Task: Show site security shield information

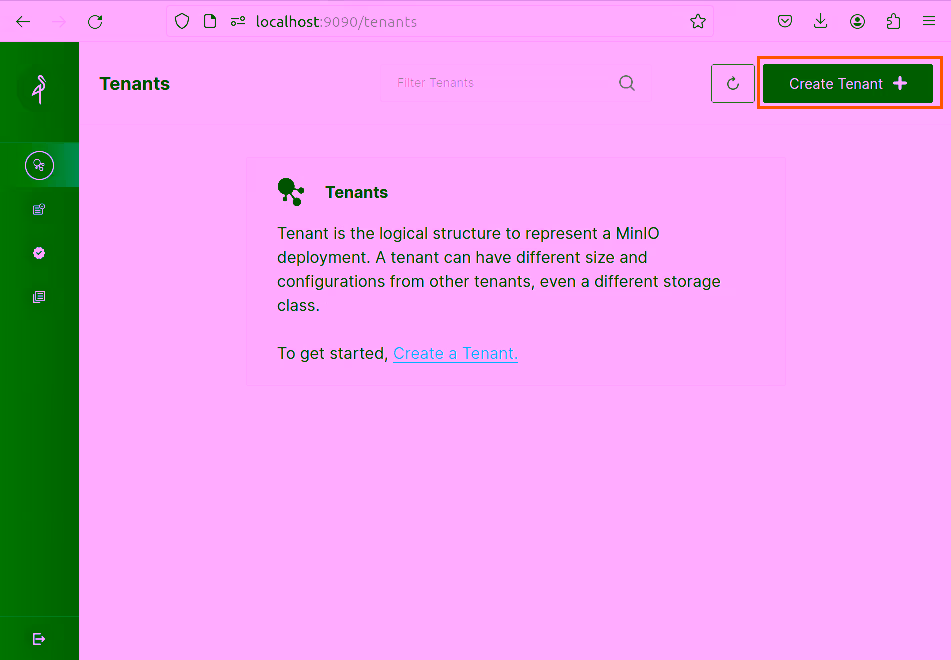Action: pyautogui.click(x=181, y=21)
